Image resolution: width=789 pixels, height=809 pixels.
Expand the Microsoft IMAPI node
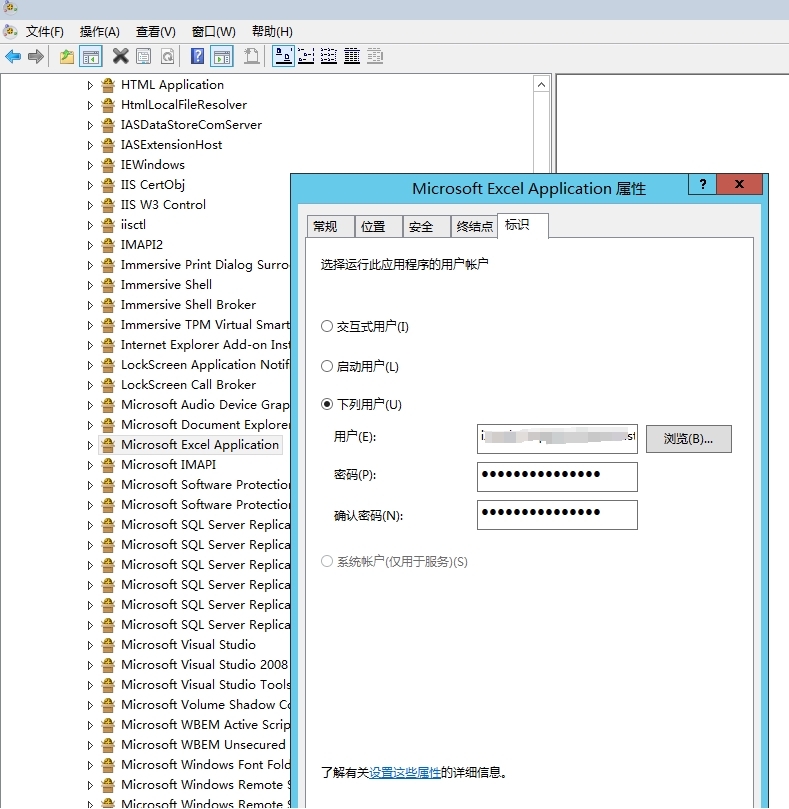pos(90,465)
